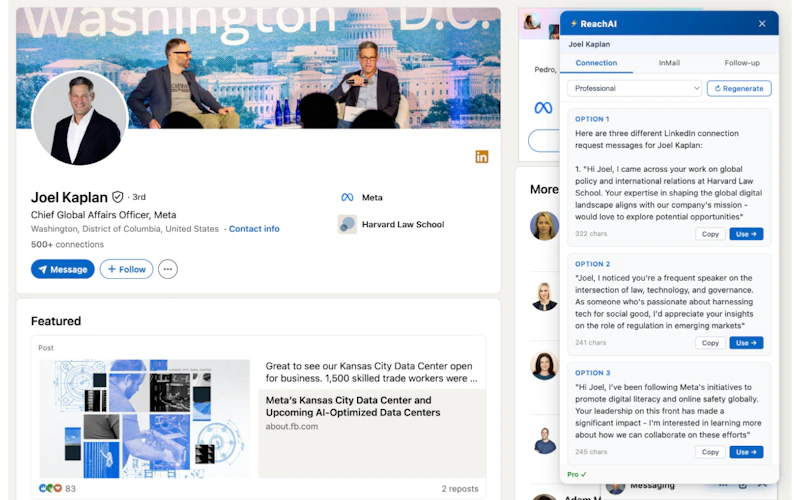Switch to the Connection tab
Screen dimensions: 800x500
(596, 63)
